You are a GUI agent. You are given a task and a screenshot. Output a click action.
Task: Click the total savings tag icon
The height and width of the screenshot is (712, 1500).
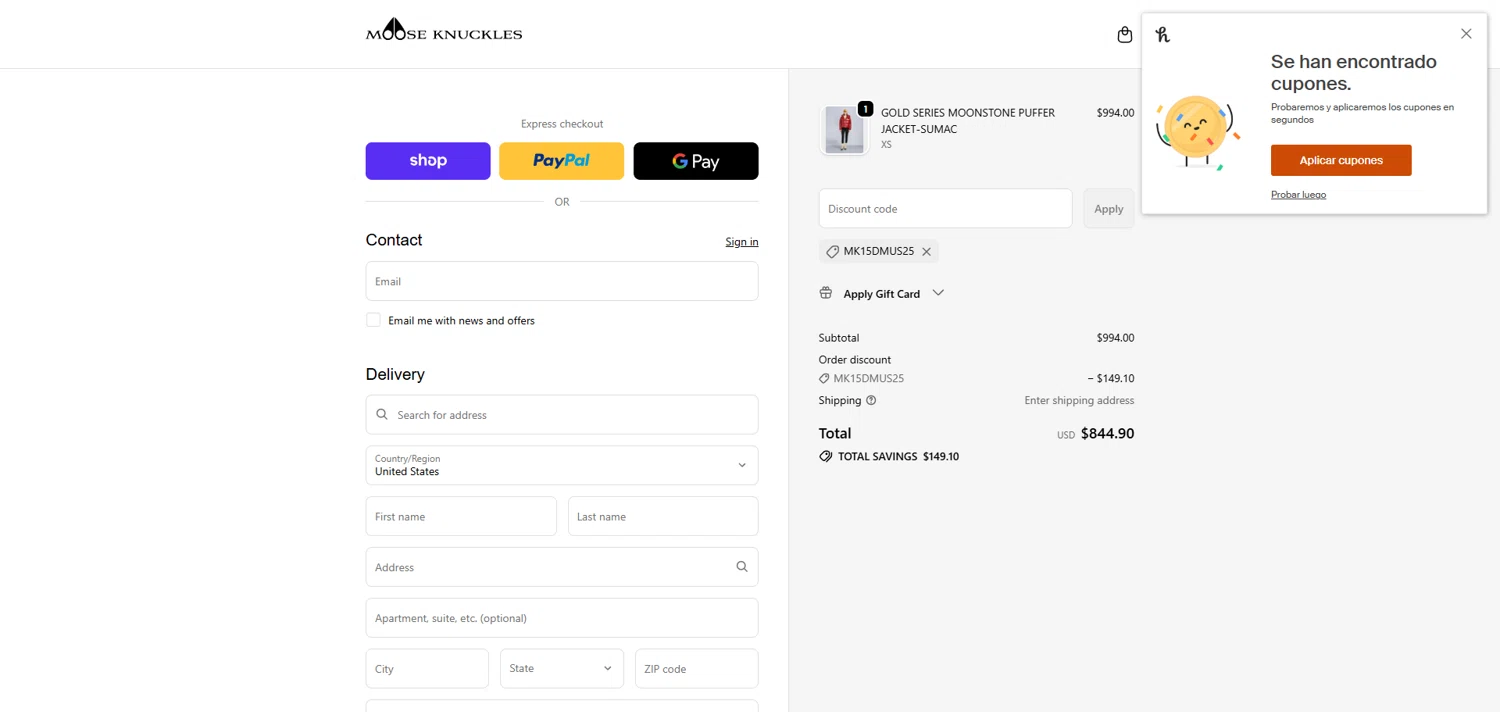coord(826,456)
